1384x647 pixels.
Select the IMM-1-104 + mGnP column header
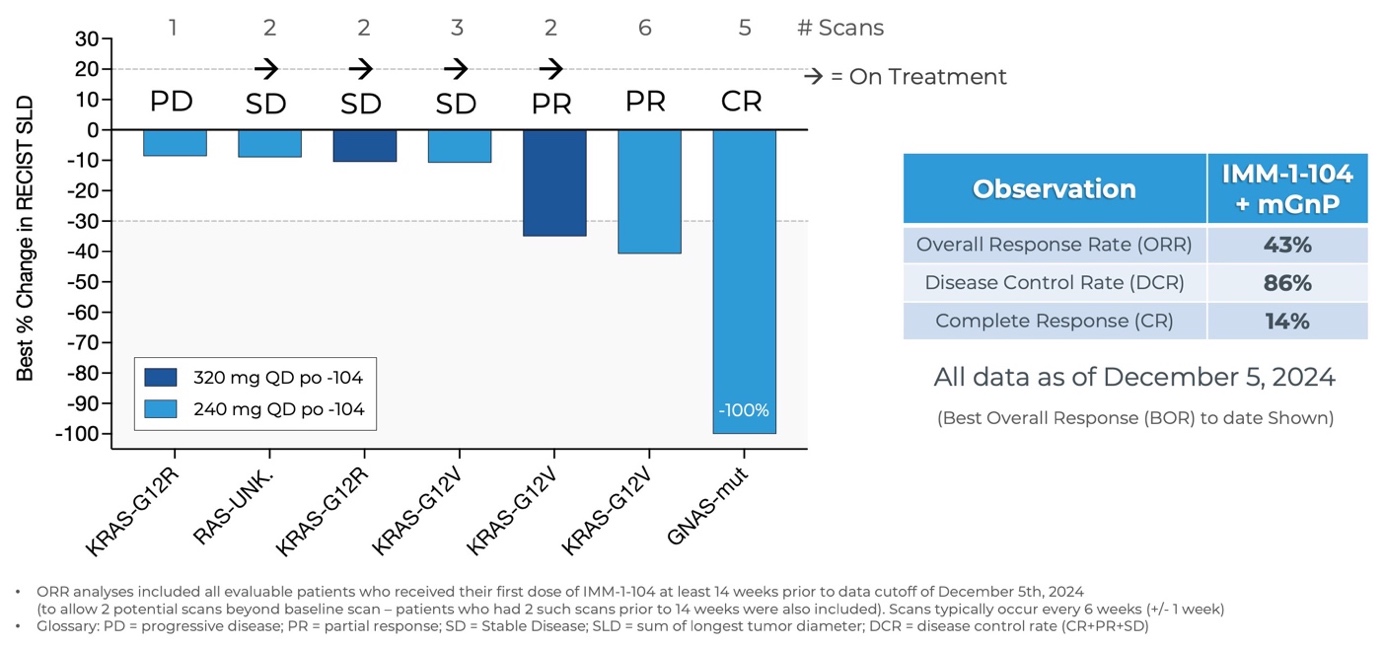coord(1287,189)
